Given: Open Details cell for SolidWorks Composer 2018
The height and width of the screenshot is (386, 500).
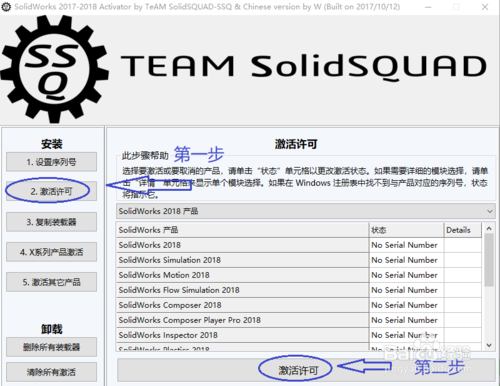Looking at the screenshot, I should [x=463, y=305].
